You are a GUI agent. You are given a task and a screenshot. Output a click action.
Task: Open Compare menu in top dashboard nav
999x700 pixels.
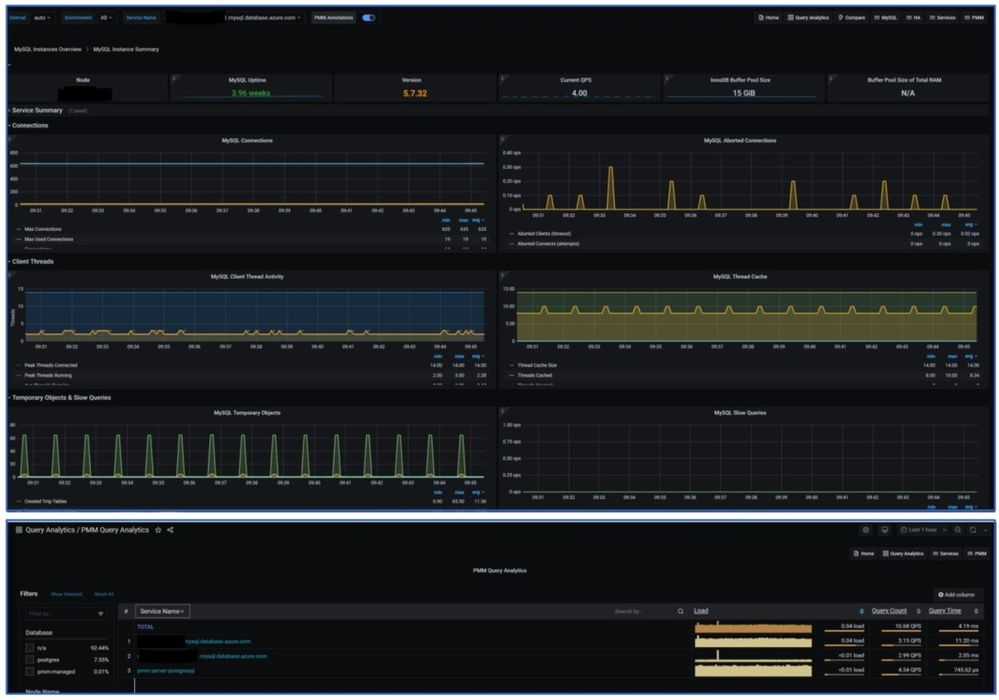(x=852, y=18)
